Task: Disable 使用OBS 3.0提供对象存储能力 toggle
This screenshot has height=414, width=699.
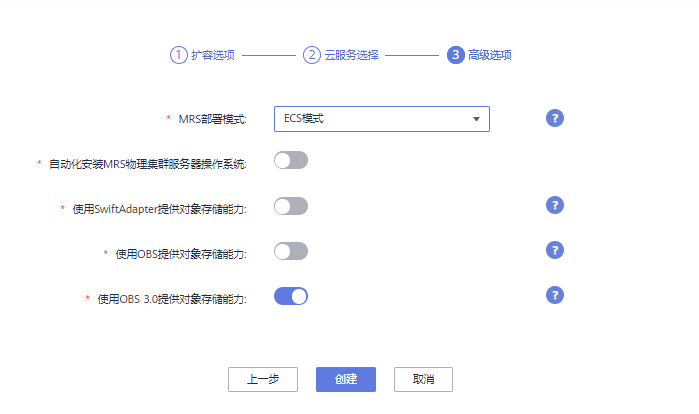Action: coord(291,296)
